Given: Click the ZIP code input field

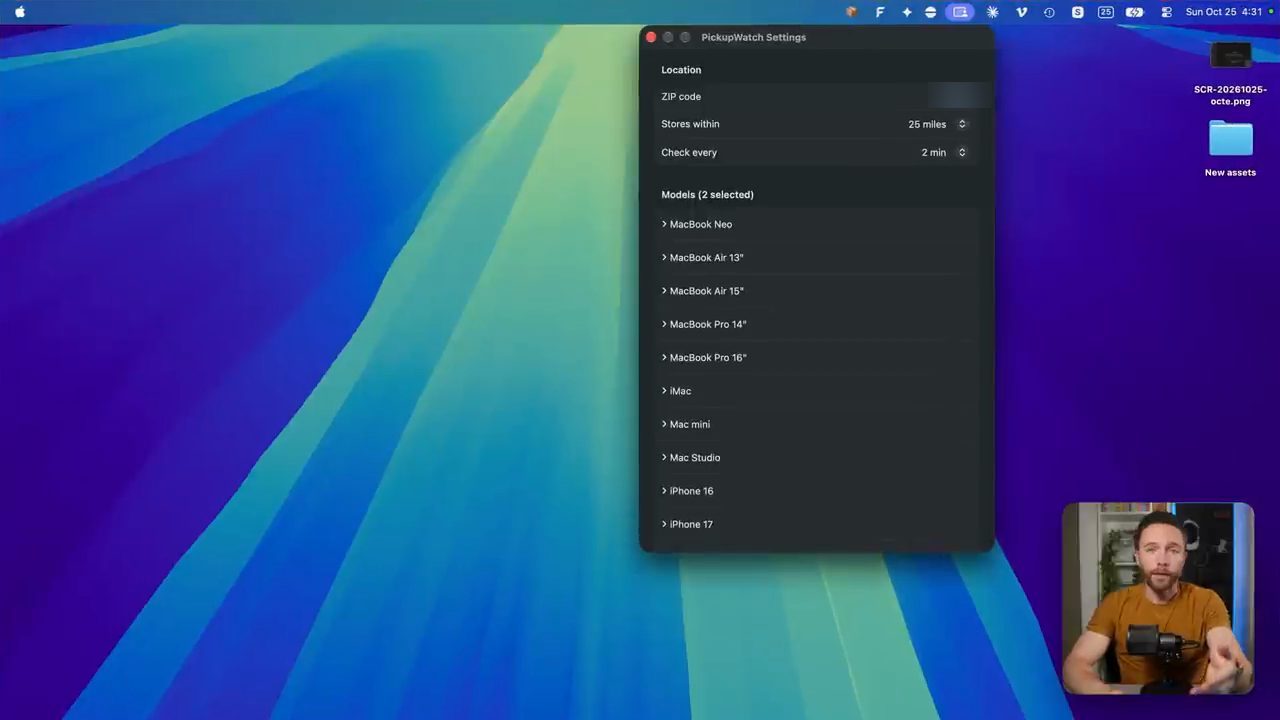Looking at the screenshot, I should point(958,96).
